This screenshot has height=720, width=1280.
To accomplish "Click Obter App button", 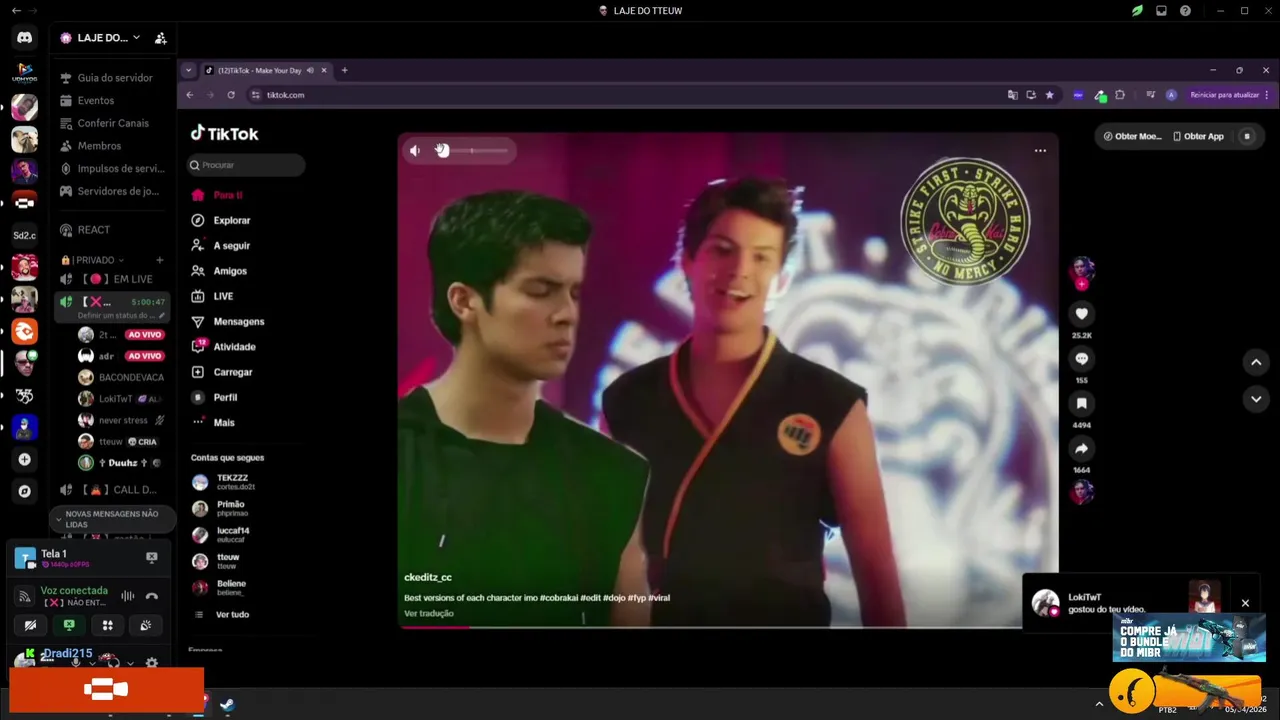I will click(x=1198, y=136).
